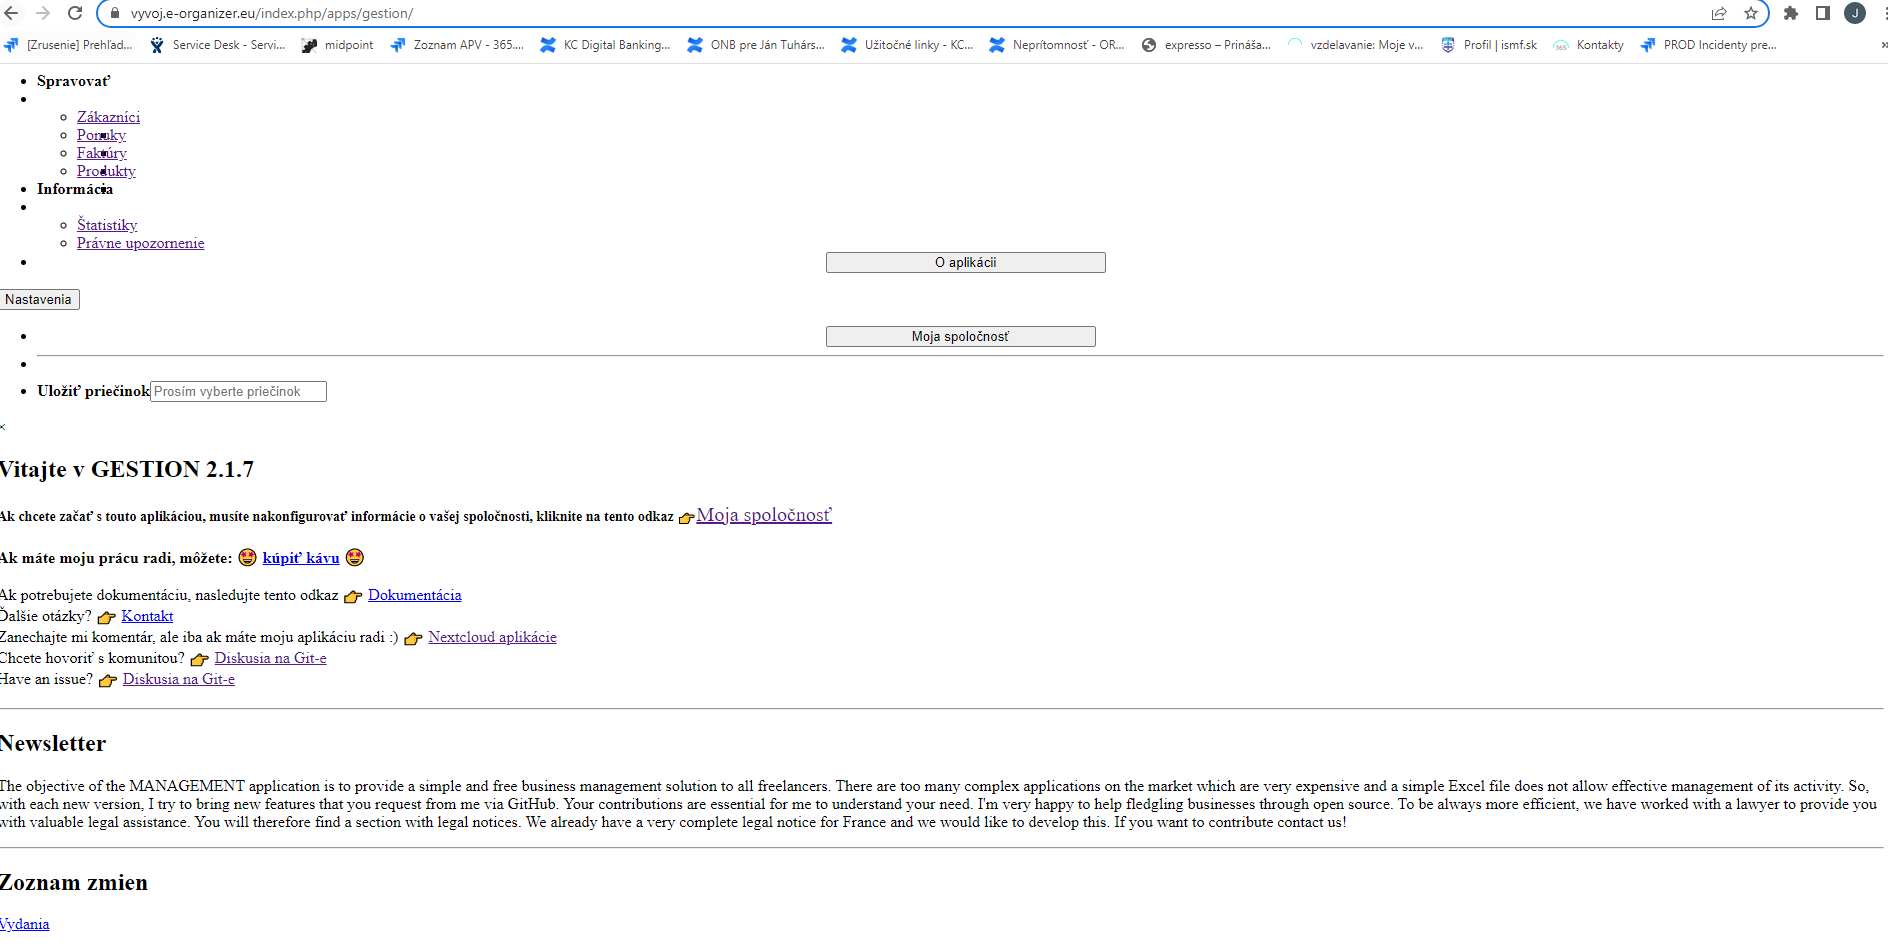Open the expresso bookmark

coord(1206,45)
